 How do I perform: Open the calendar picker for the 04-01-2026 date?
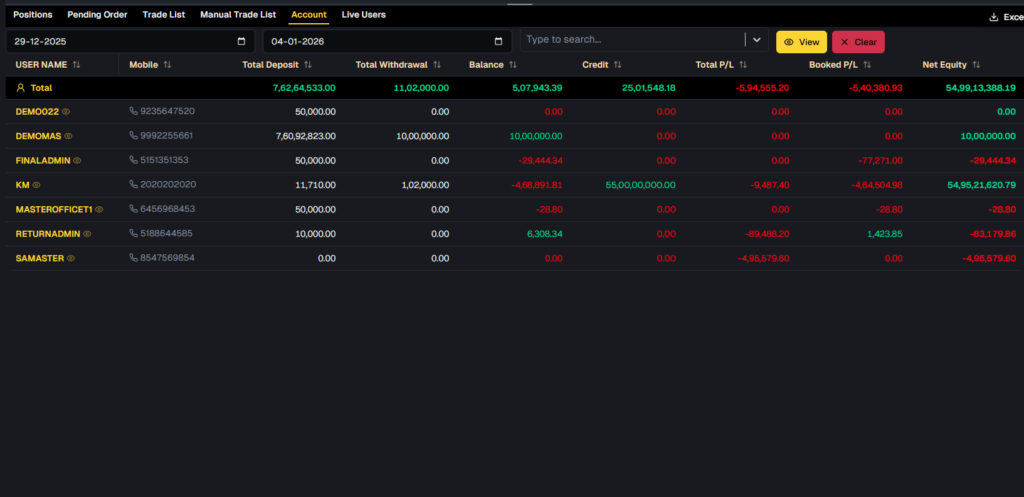(x=499, y=41)
